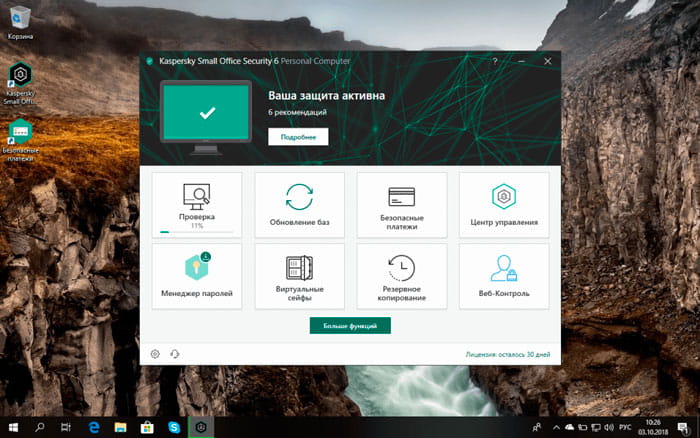Open Kaspersky settings gear icon
Viewport: 700px width, 438px height.
pos(155,354)
